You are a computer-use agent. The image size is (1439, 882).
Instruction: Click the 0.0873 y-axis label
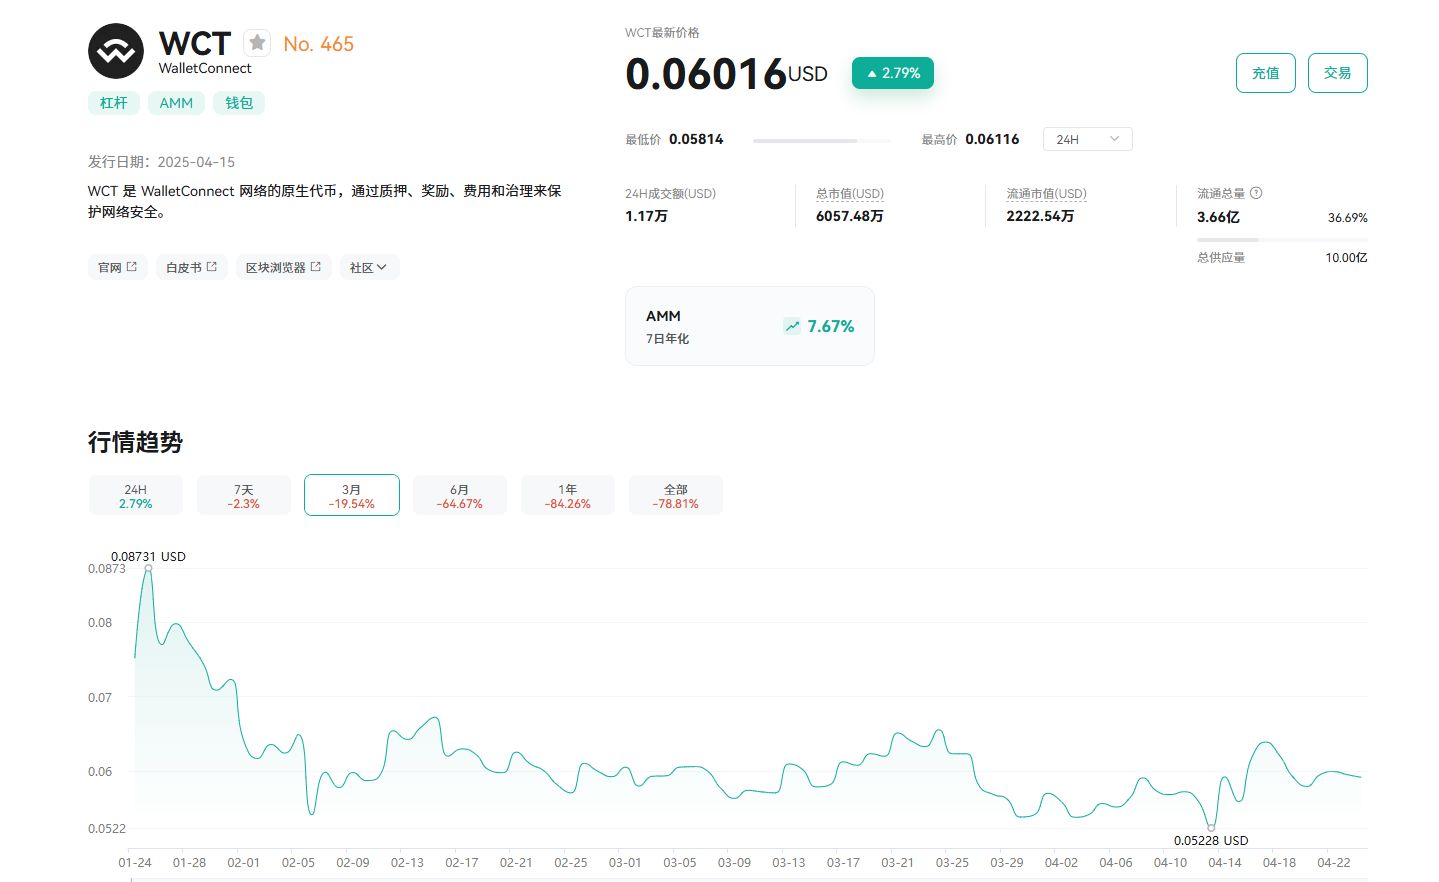107,569
